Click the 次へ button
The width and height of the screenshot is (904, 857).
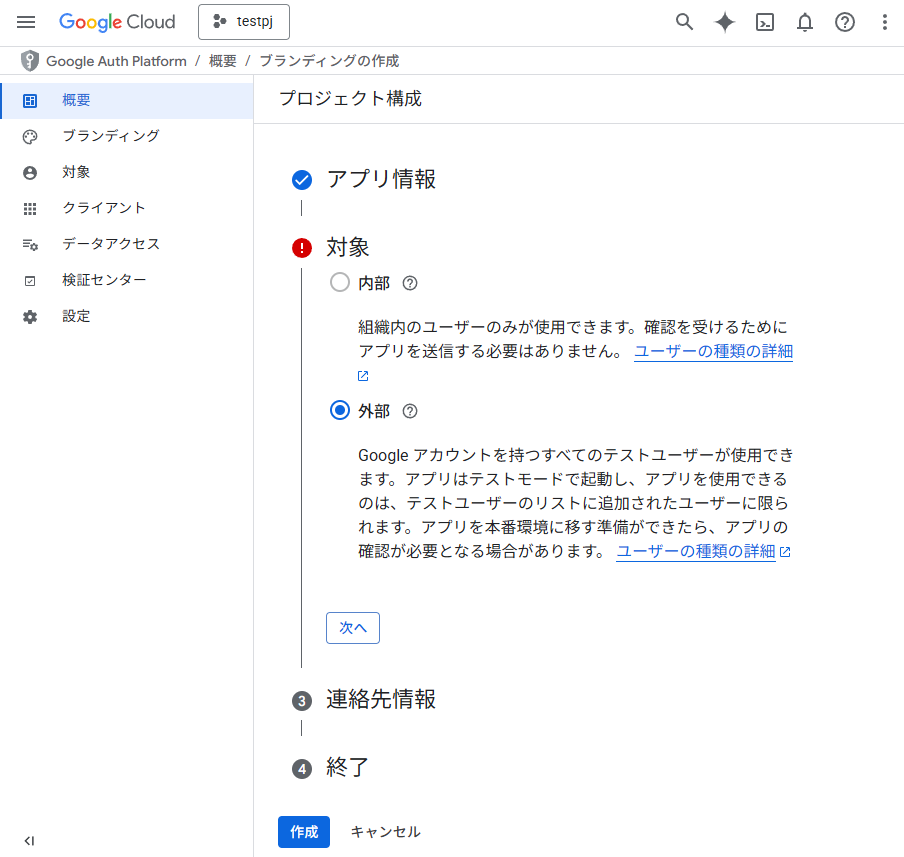pos(353,628)
